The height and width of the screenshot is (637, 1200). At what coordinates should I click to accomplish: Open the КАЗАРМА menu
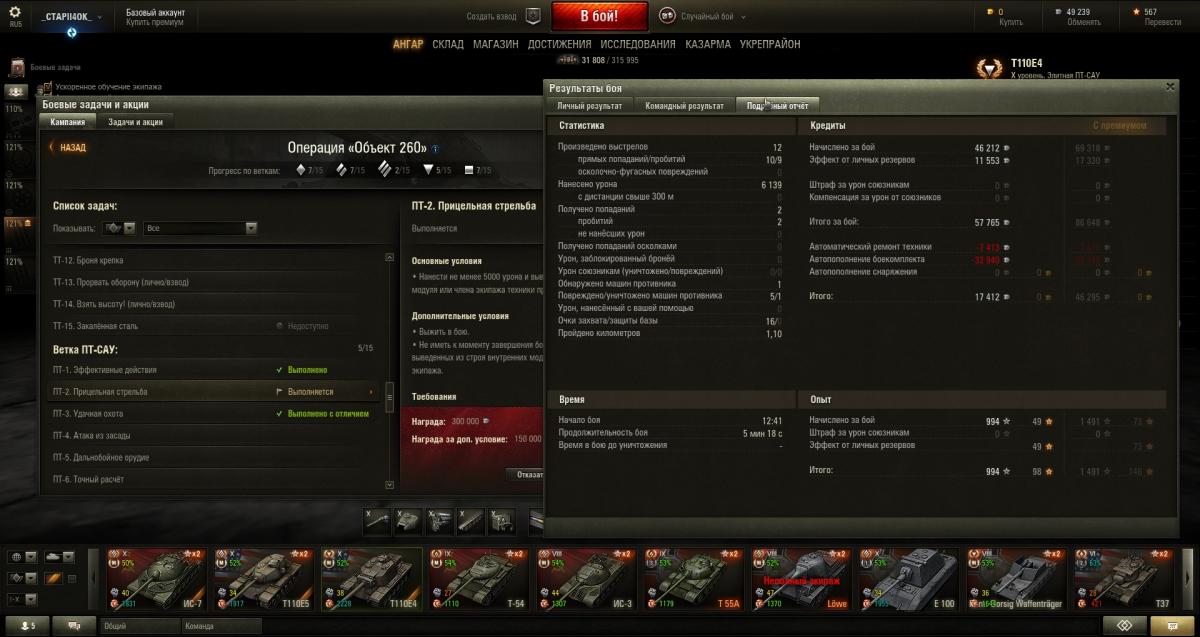[708, 45]
